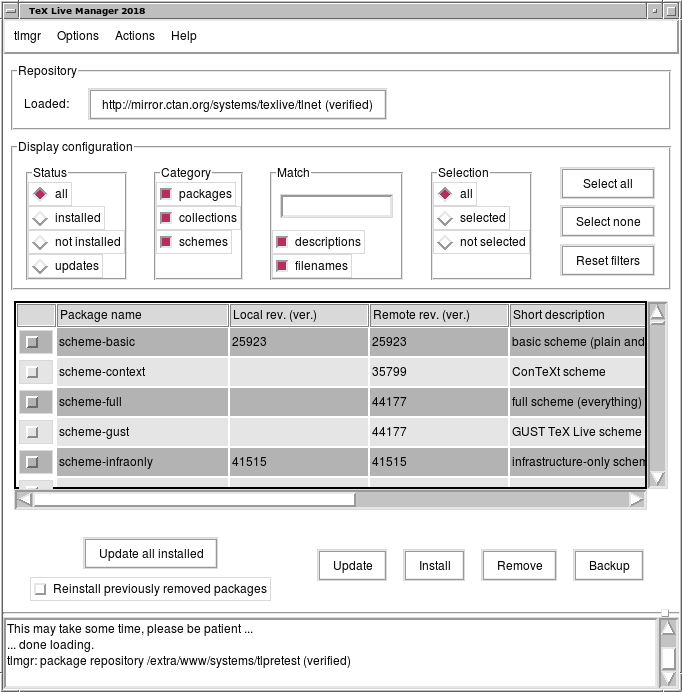Open the Options menu
Image resolution: width=682 pixels, height=692 pixels.
[x=77, y=36]
